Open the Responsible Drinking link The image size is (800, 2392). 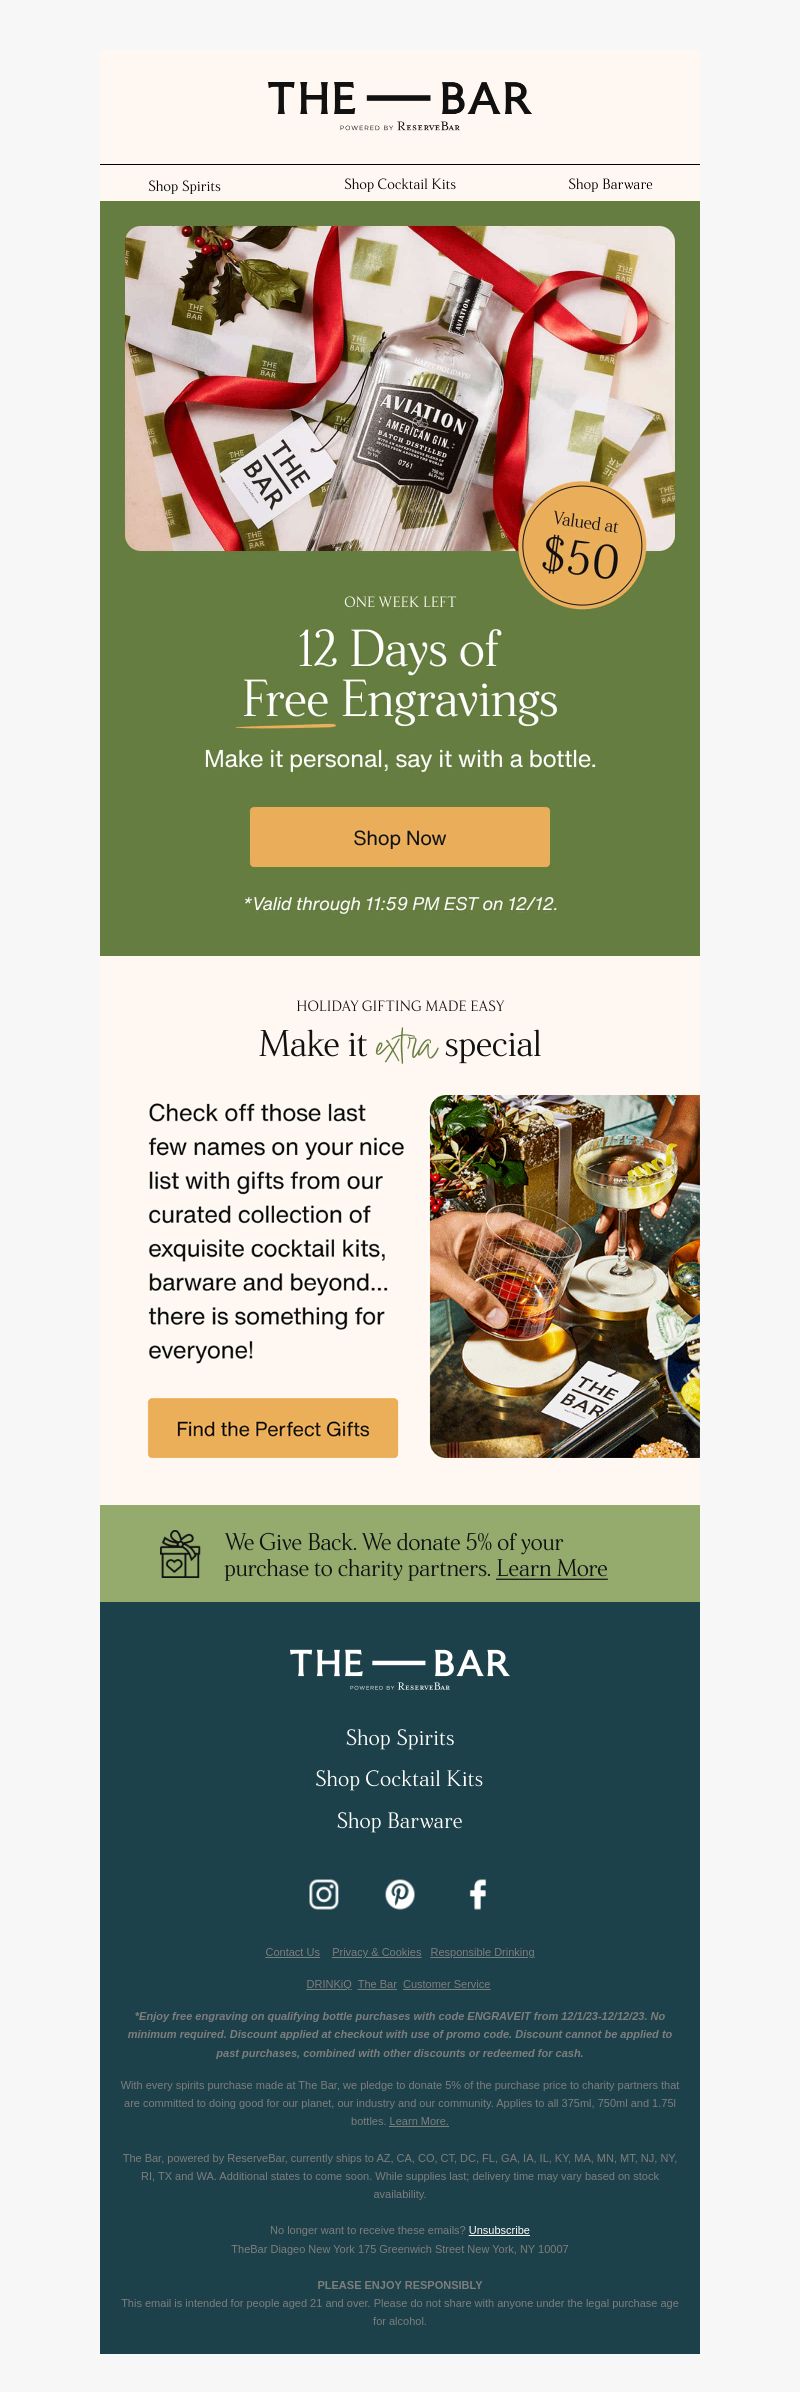click(x=482, y=1952)
